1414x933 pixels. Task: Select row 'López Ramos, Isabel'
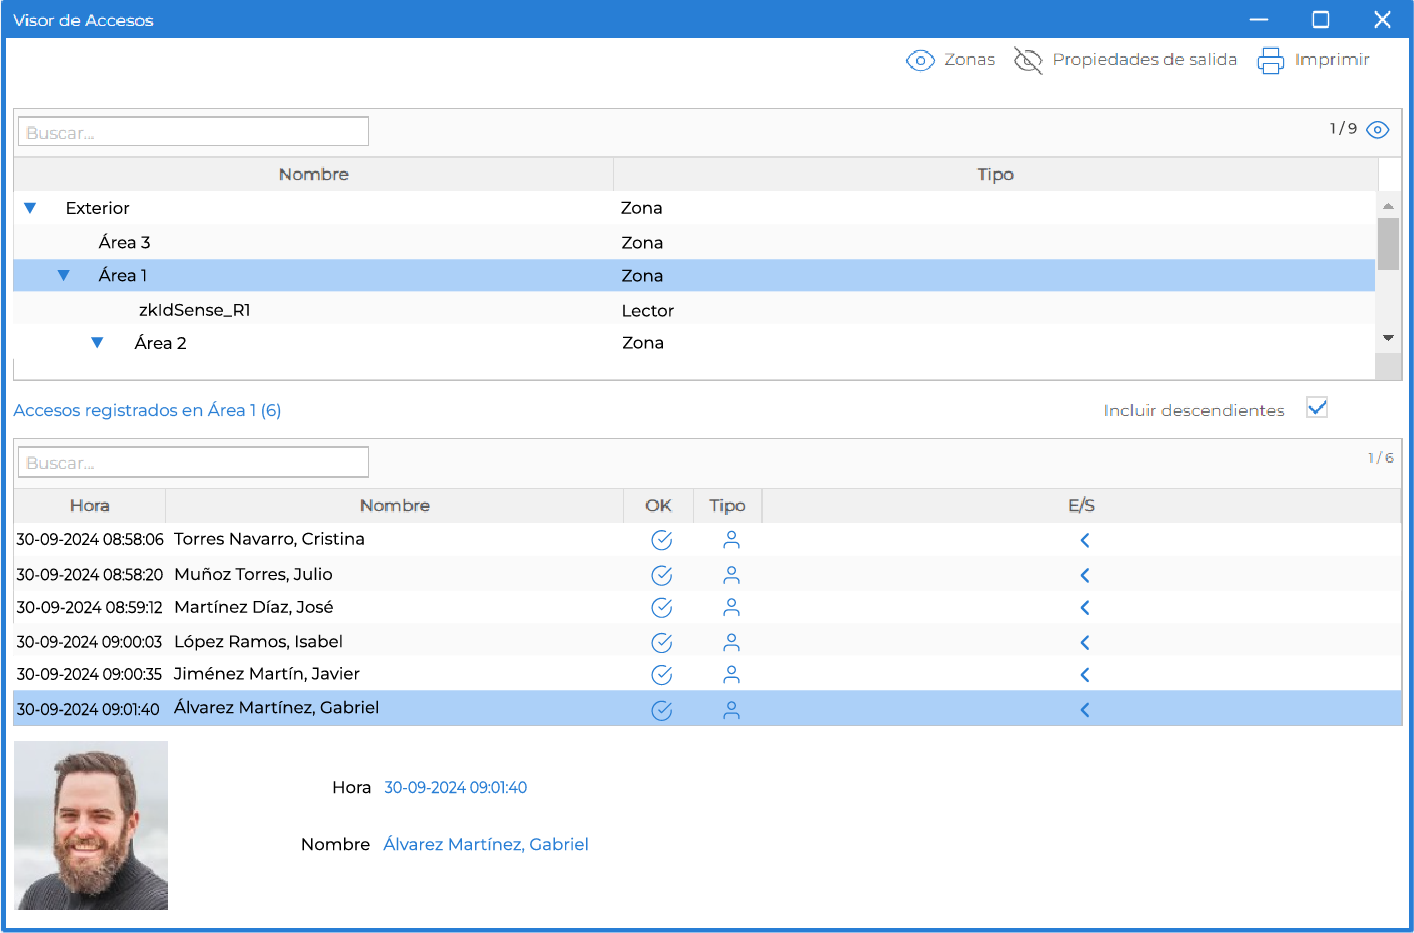click(x=707, y=641)
